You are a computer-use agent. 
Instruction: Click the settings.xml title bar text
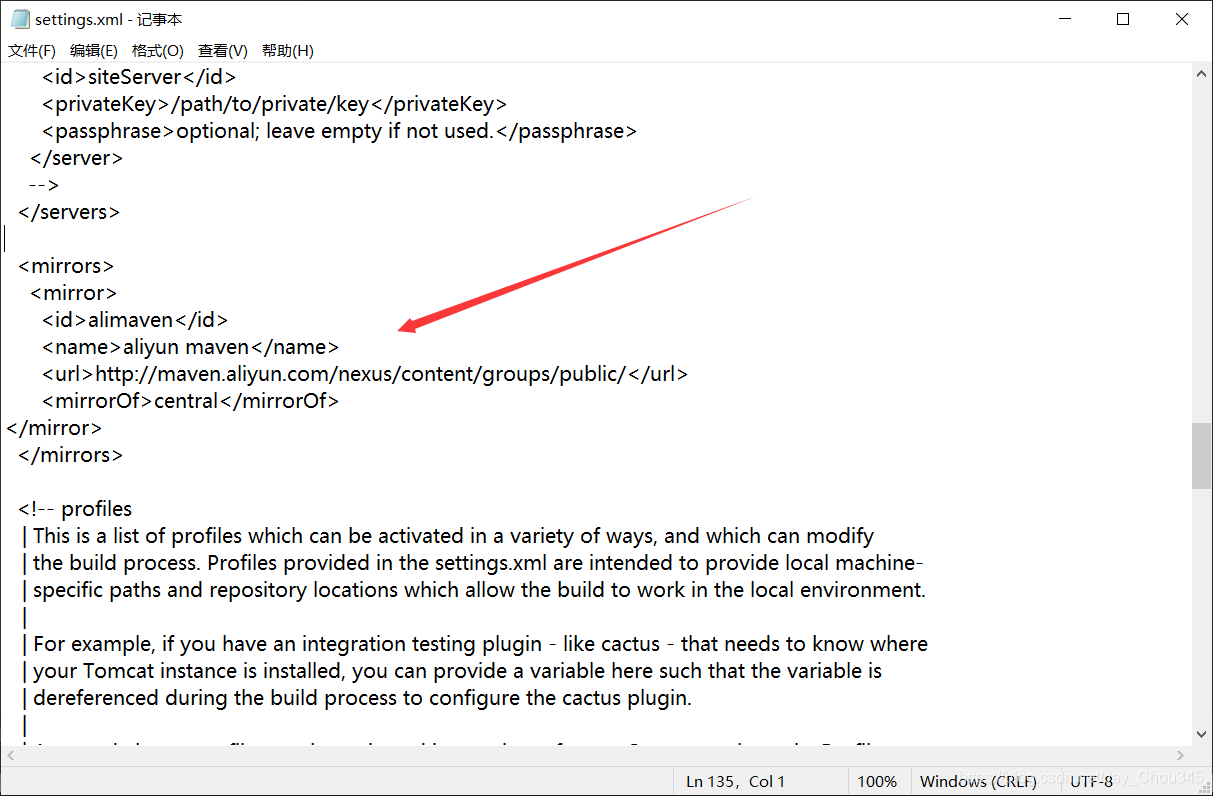109,19
